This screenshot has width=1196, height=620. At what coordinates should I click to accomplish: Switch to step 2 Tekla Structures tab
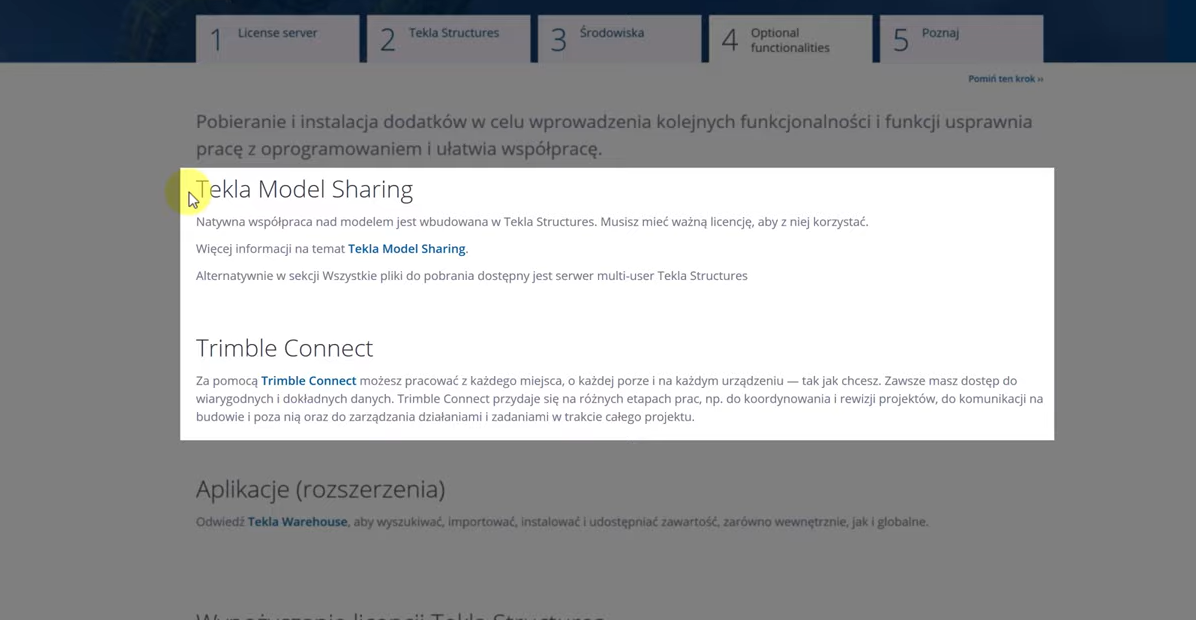tap(448, 38)
